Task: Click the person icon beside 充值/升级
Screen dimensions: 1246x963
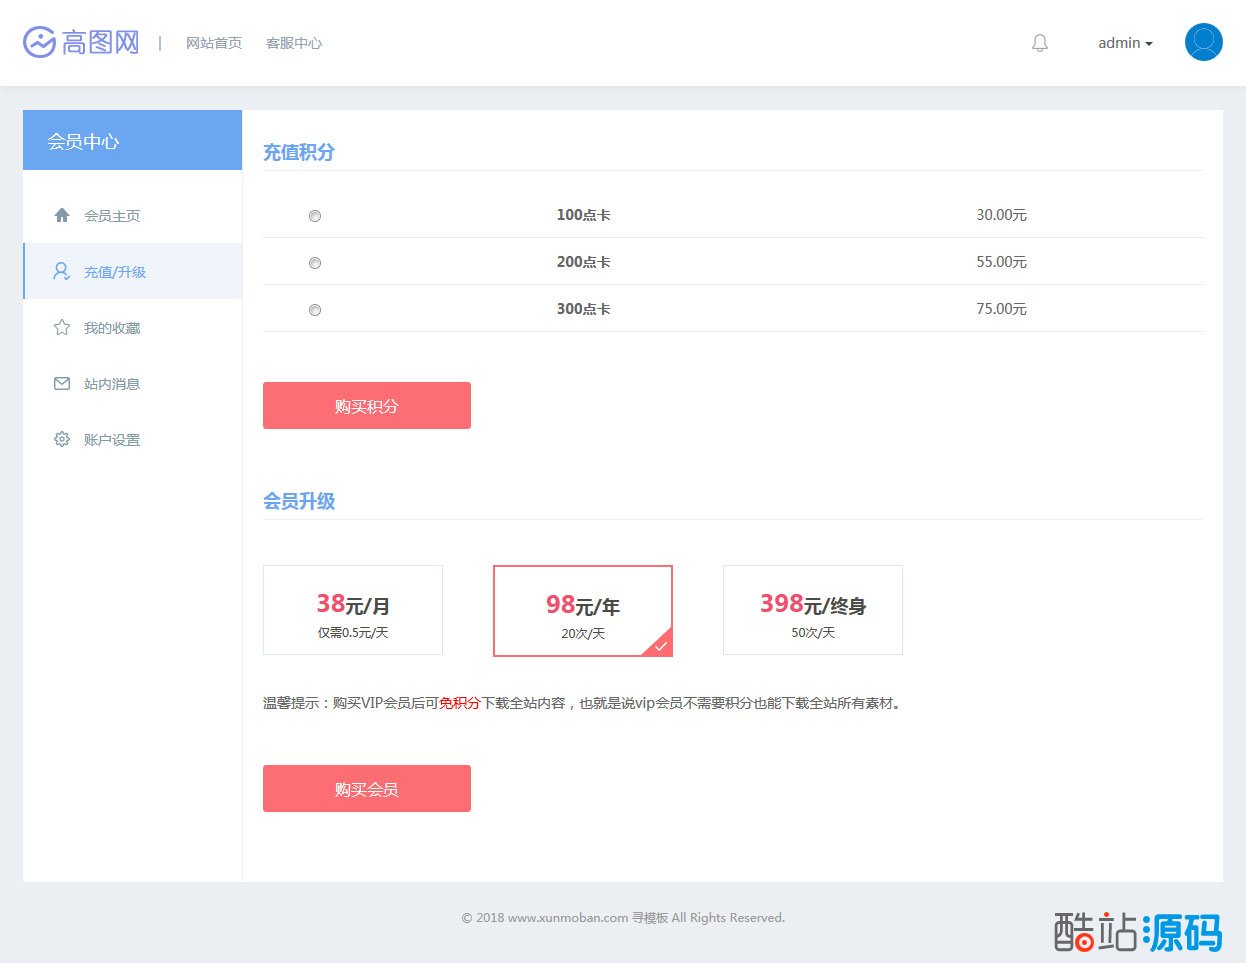Action: 62,272
